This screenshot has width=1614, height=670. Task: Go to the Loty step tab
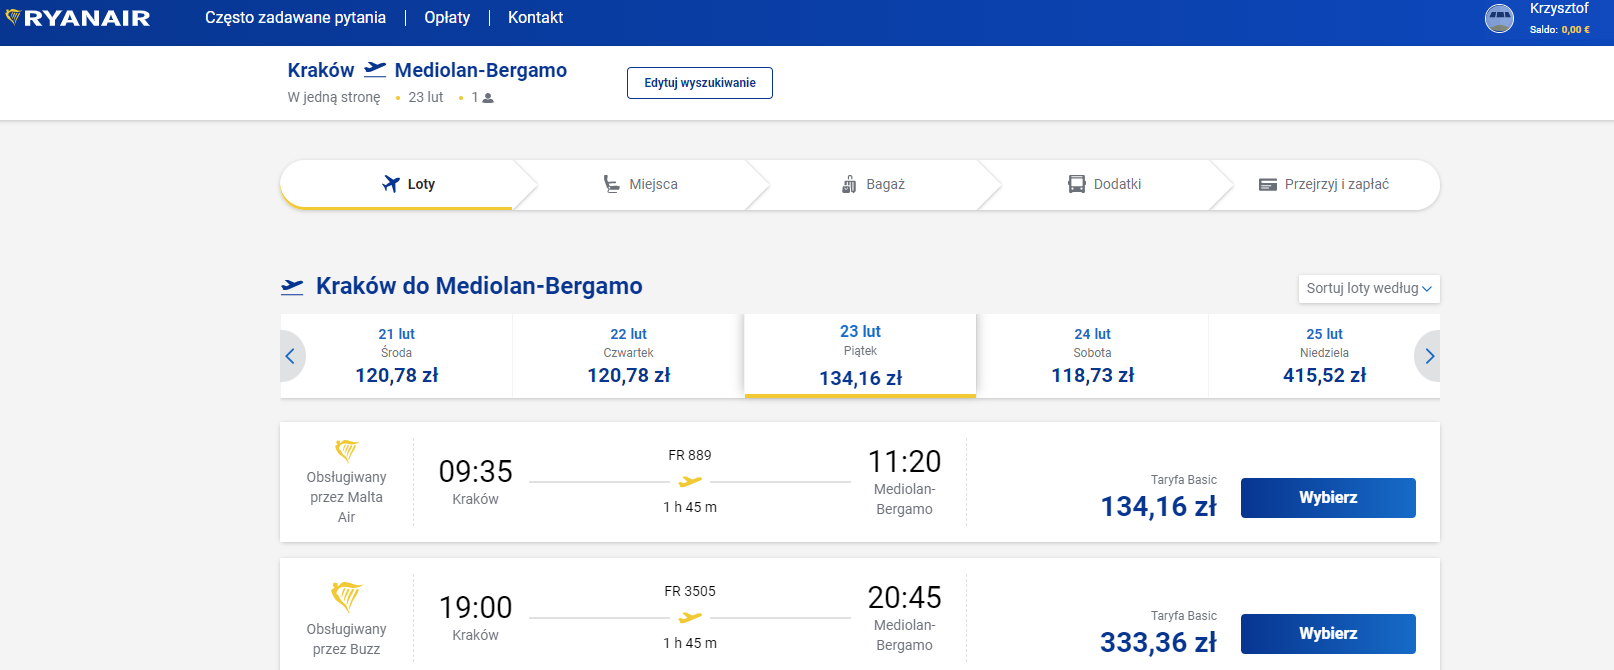coord(397,184)
